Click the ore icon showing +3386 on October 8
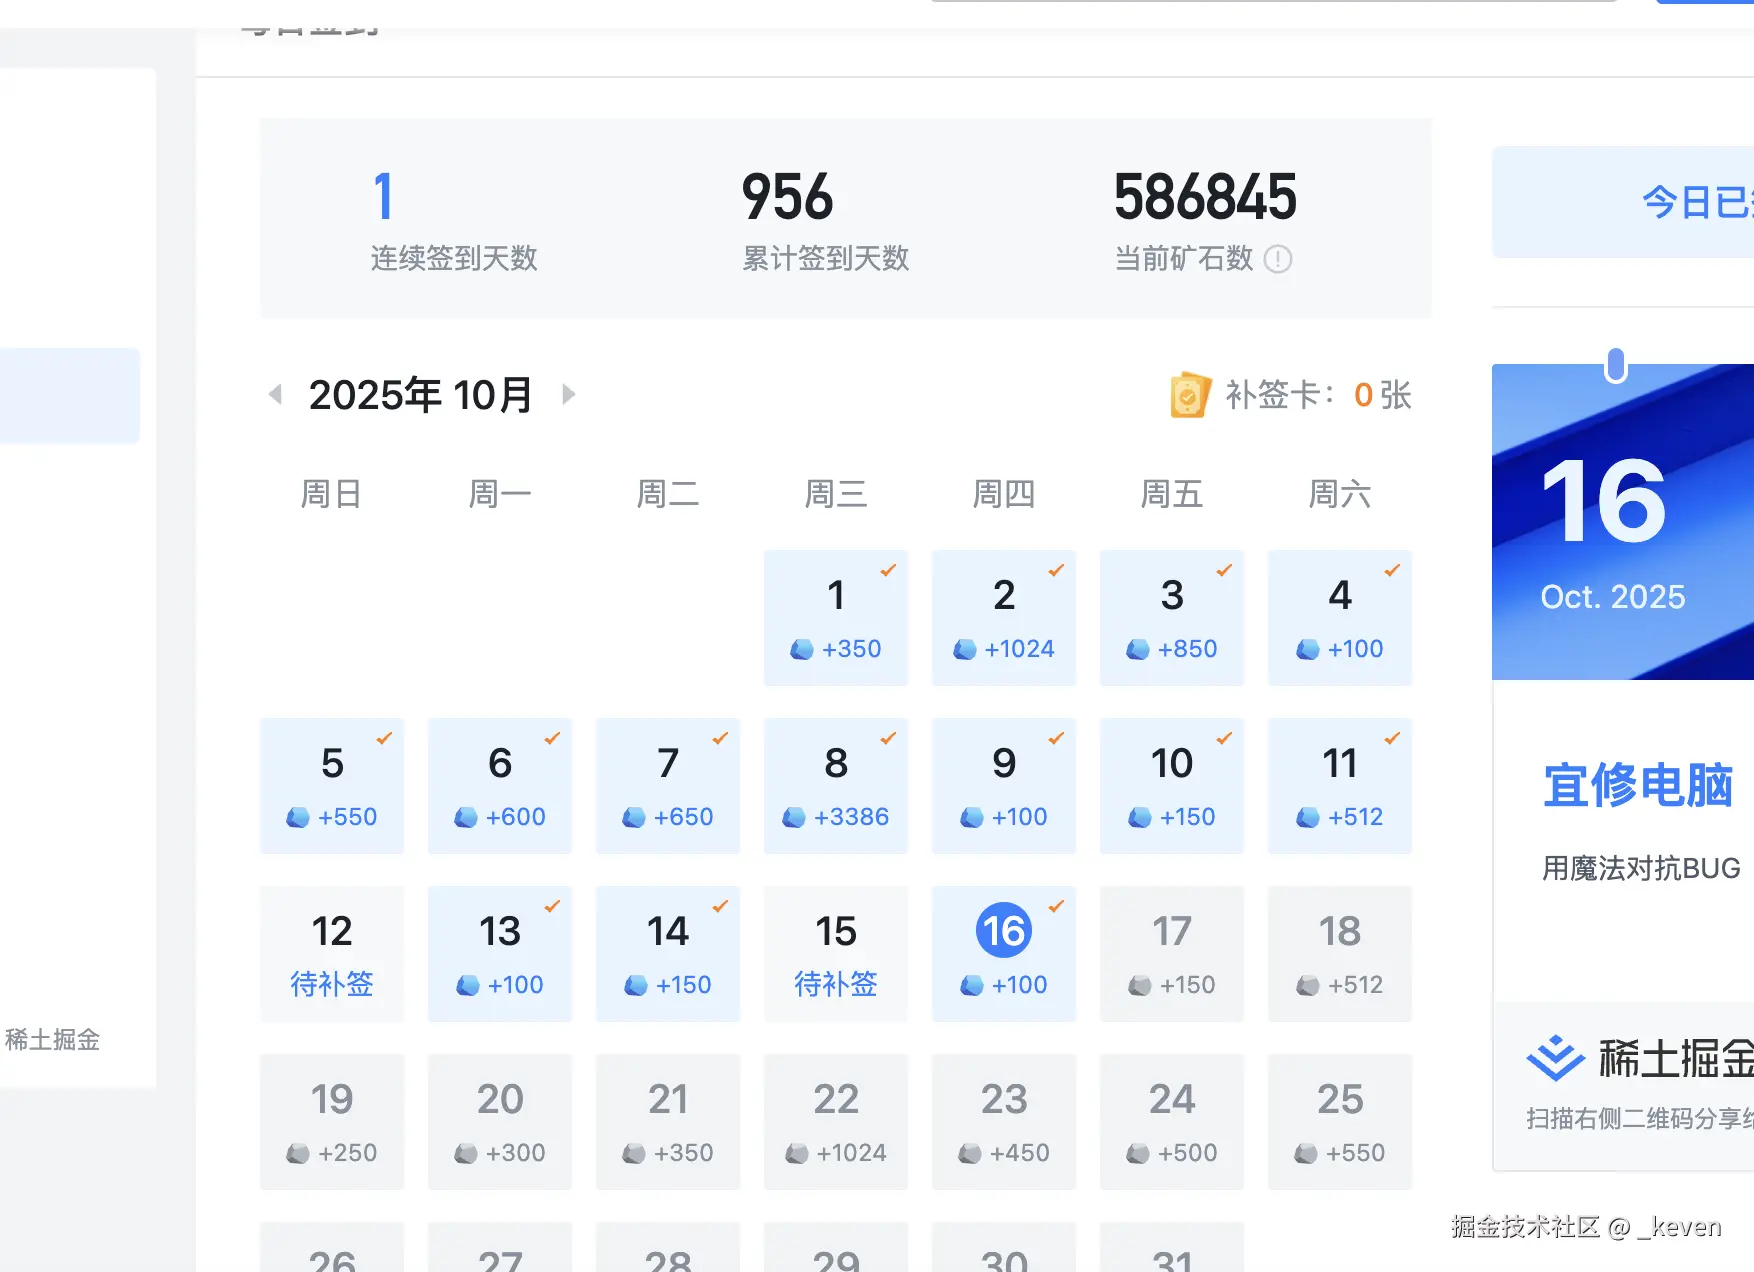This screenshot has height=1272, width=1754. pos(797,816)
